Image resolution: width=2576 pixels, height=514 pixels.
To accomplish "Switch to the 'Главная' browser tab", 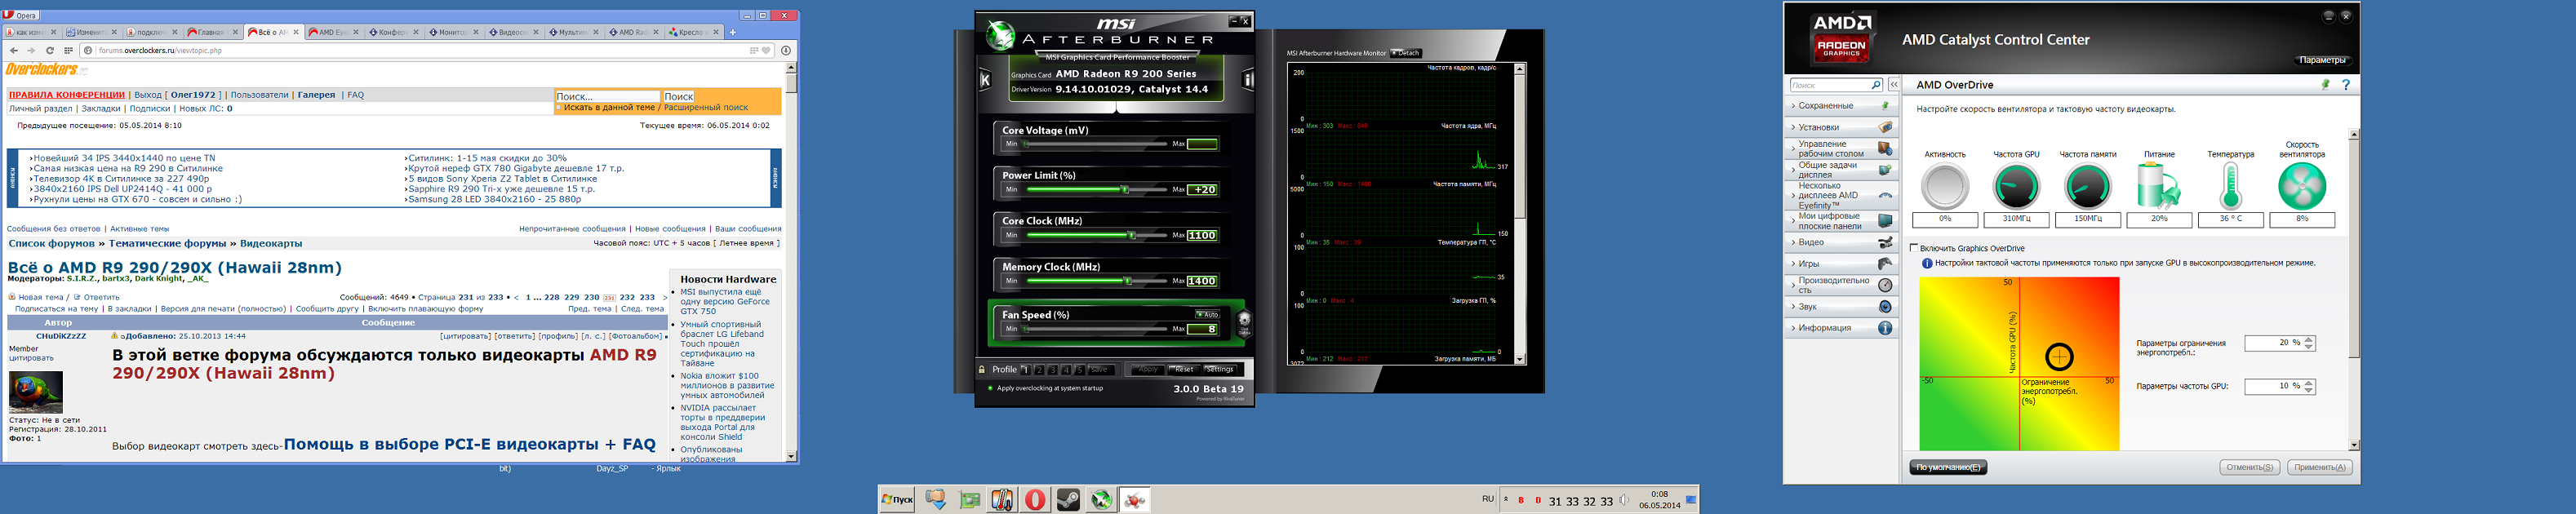I will [x=213, y=32].
